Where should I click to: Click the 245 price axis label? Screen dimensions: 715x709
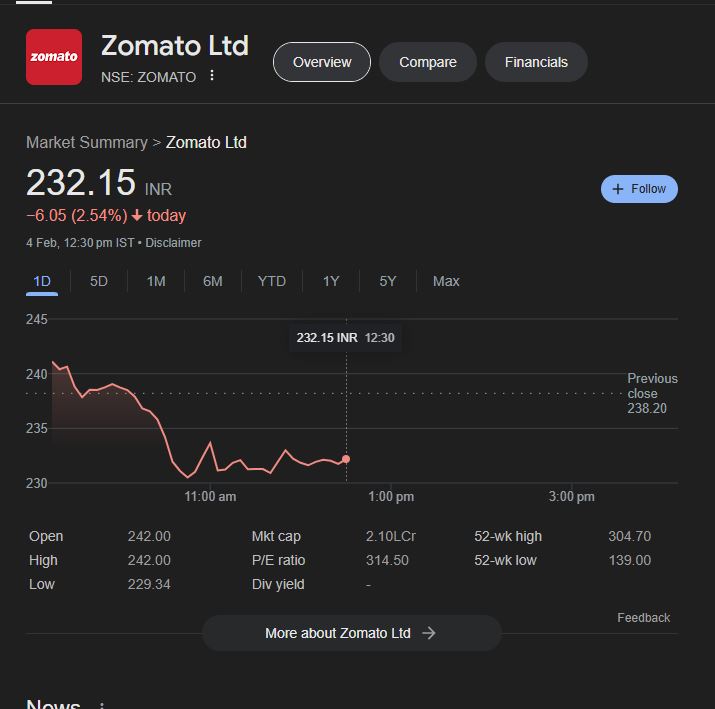click(36, 319)
